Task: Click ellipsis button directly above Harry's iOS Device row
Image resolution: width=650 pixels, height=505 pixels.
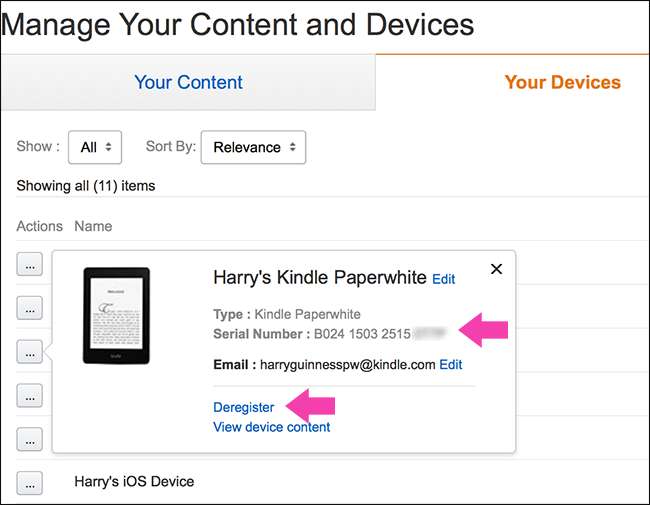Action: [x=30, y=438]
